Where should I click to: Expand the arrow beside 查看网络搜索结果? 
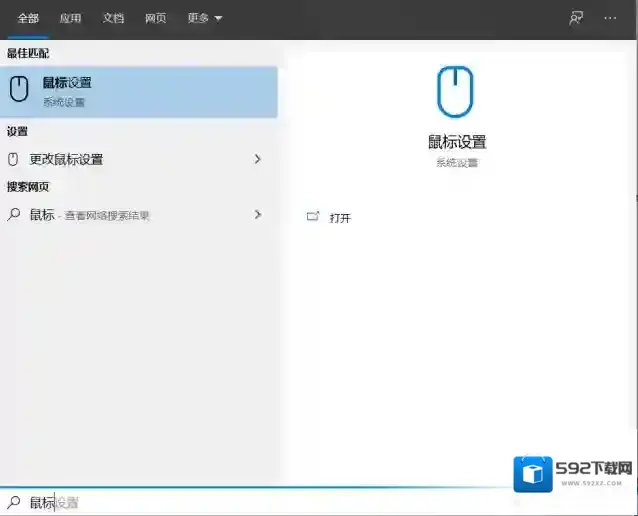point(257,214)
